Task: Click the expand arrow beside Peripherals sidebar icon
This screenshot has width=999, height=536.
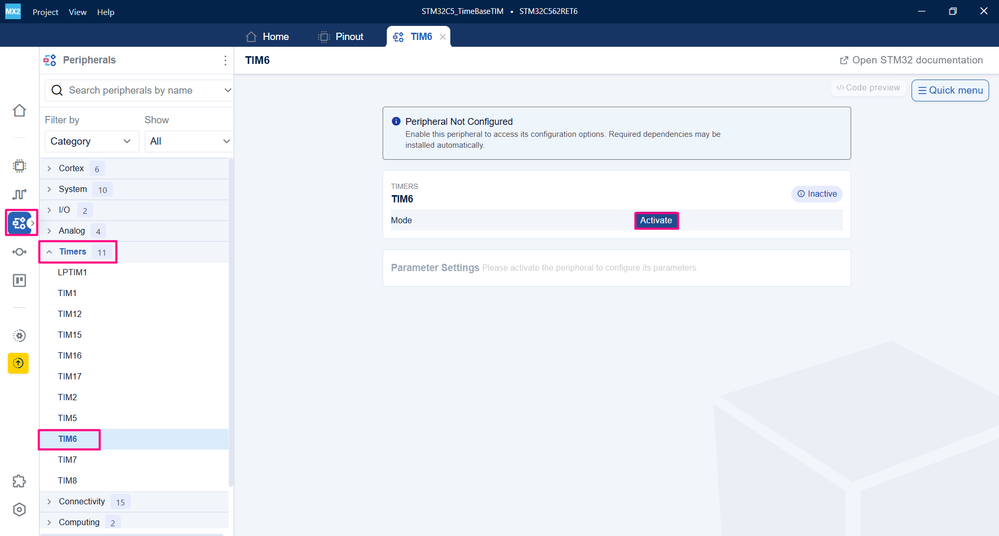Action: [x=32, y=223]
